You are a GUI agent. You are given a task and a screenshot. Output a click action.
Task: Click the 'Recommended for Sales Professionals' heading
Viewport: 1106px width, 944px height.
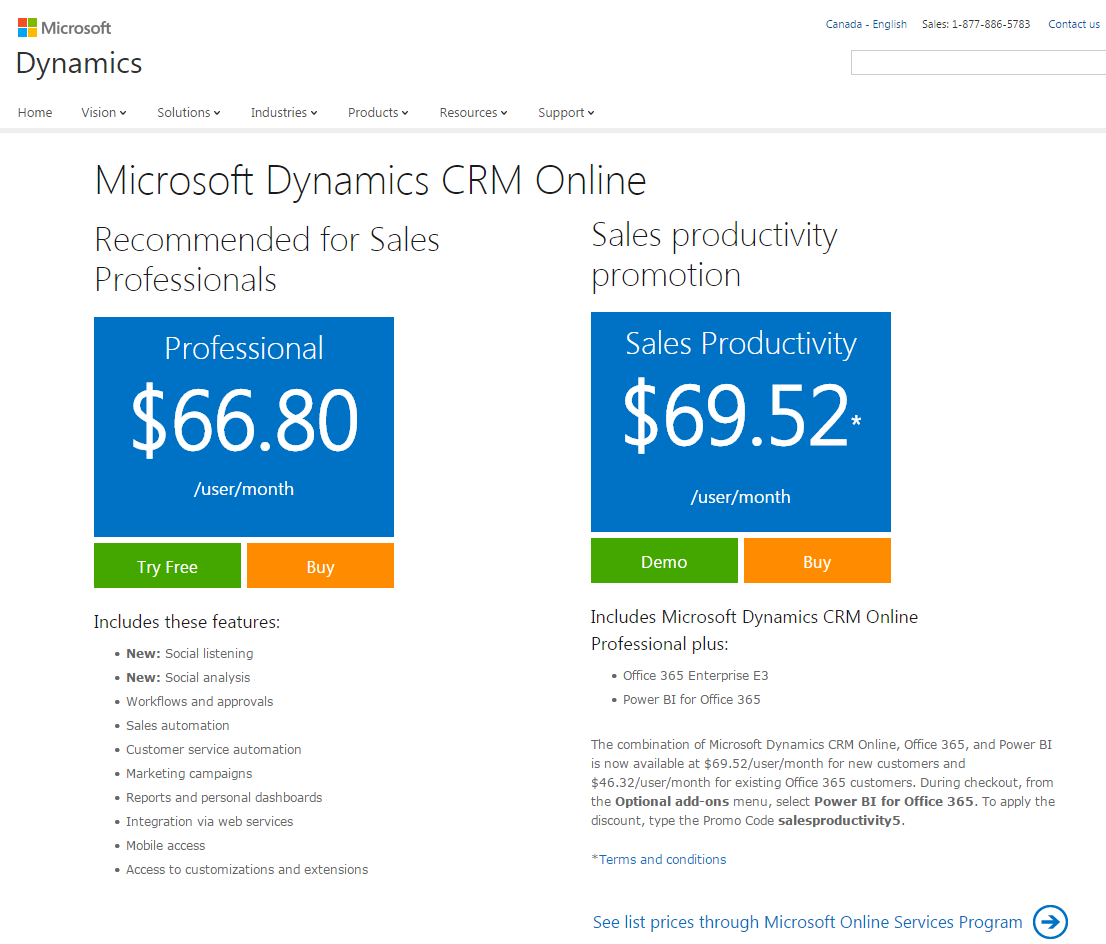point(267,259)
